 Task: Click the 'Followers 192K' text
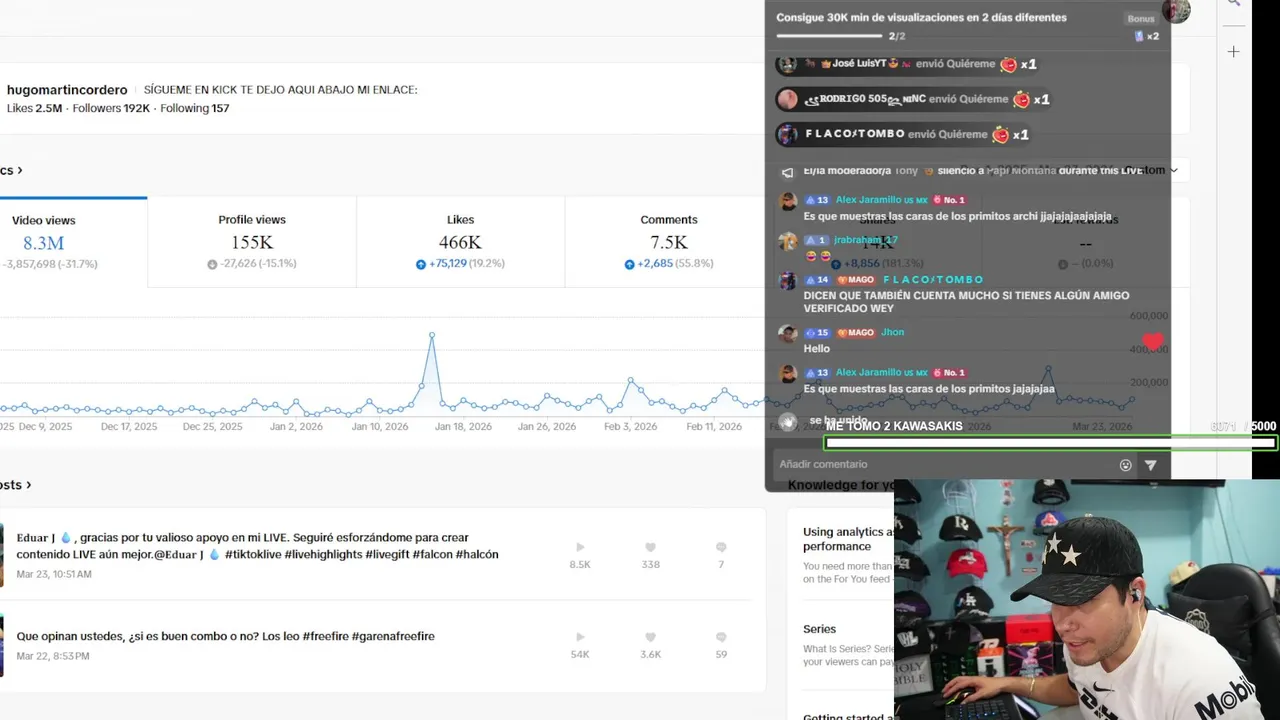[111, 108]
